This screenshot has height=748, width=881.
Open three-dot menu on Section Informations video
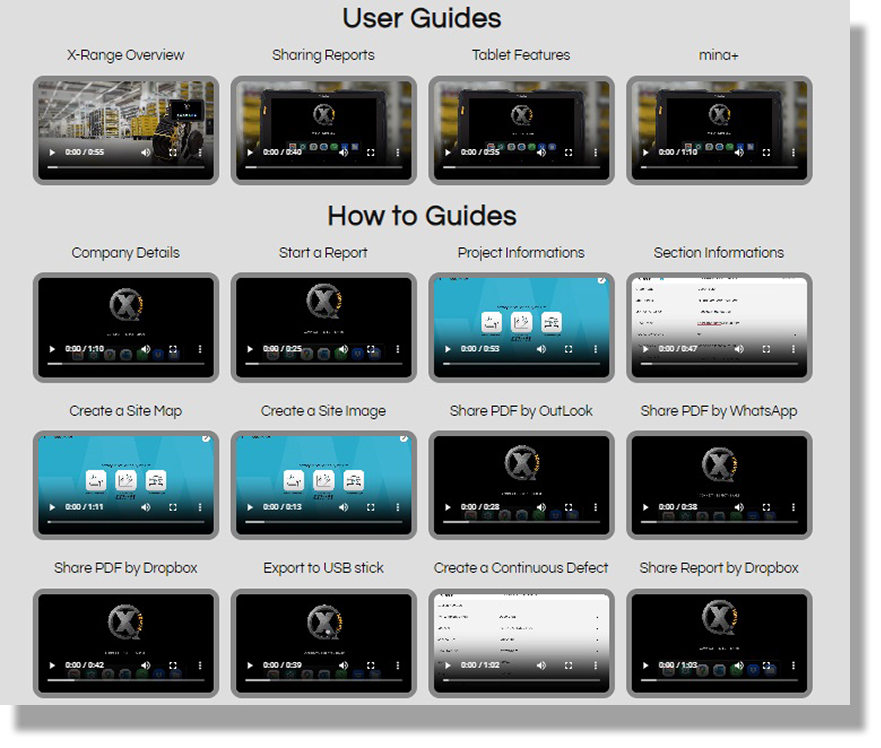coord(794,350)
